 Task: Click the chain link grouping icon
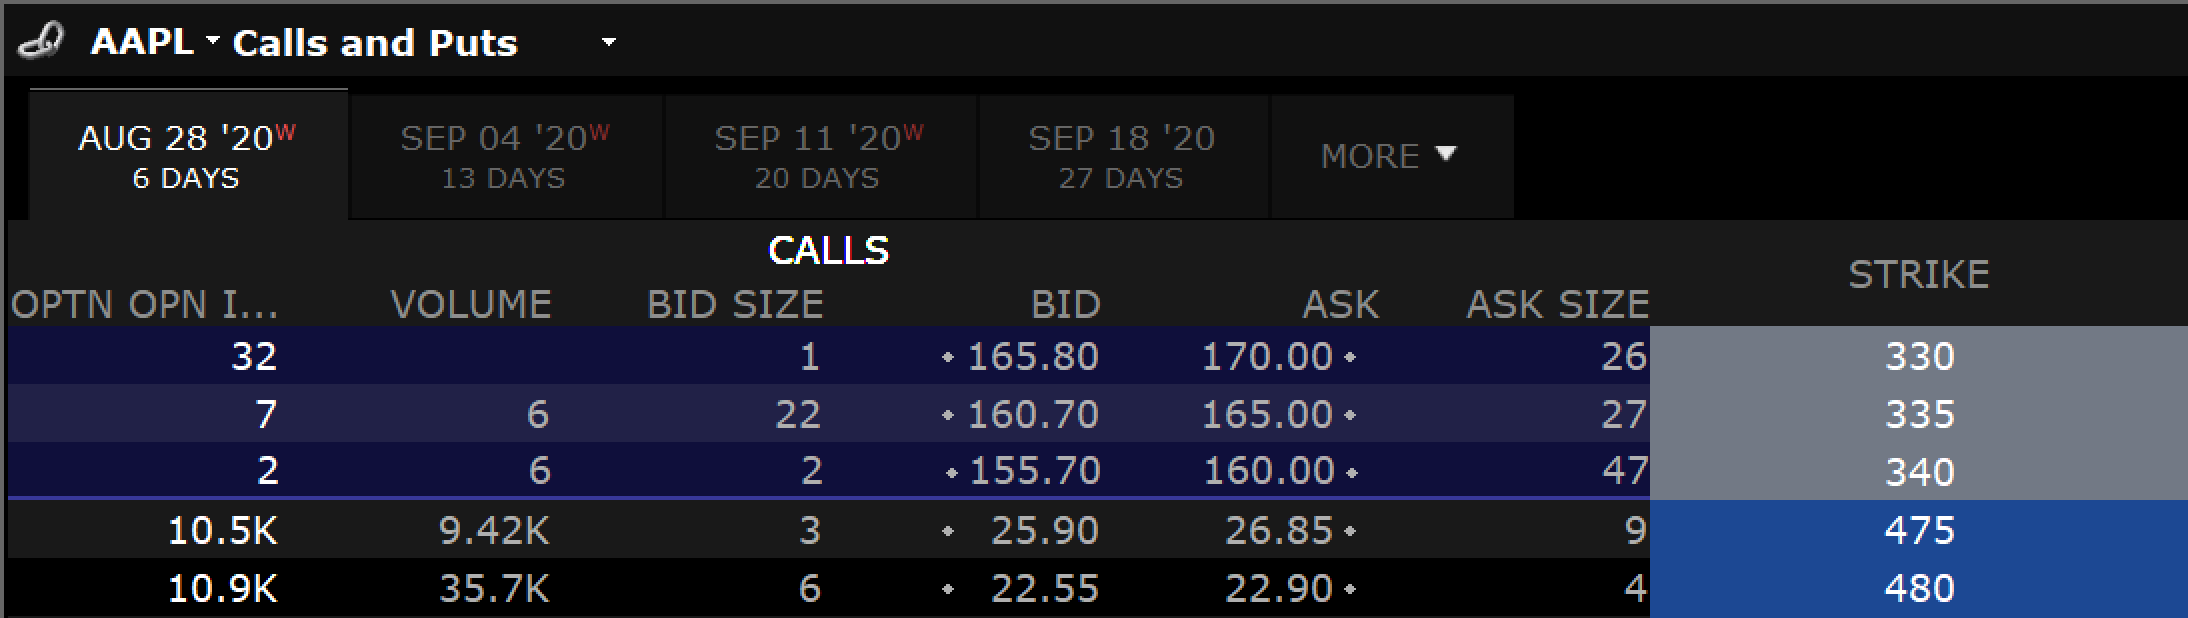pos(41,42)
